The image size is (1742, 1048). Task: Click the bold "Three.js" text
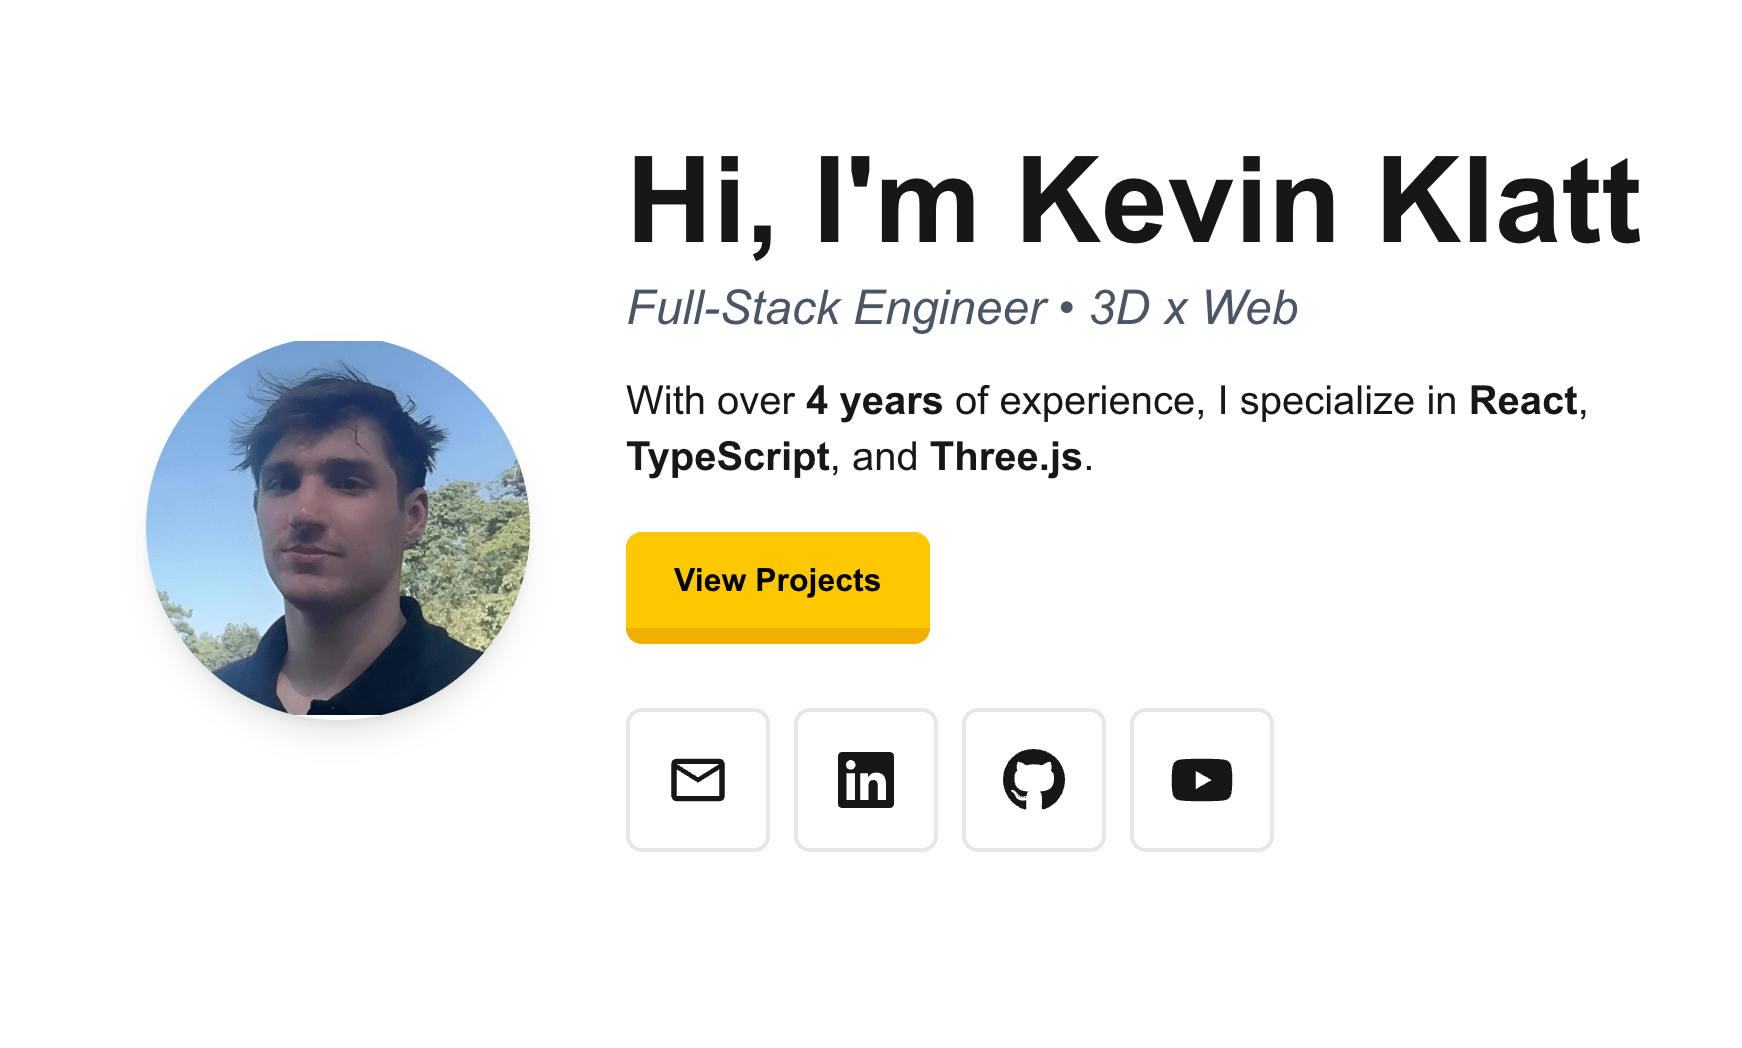1006,457
